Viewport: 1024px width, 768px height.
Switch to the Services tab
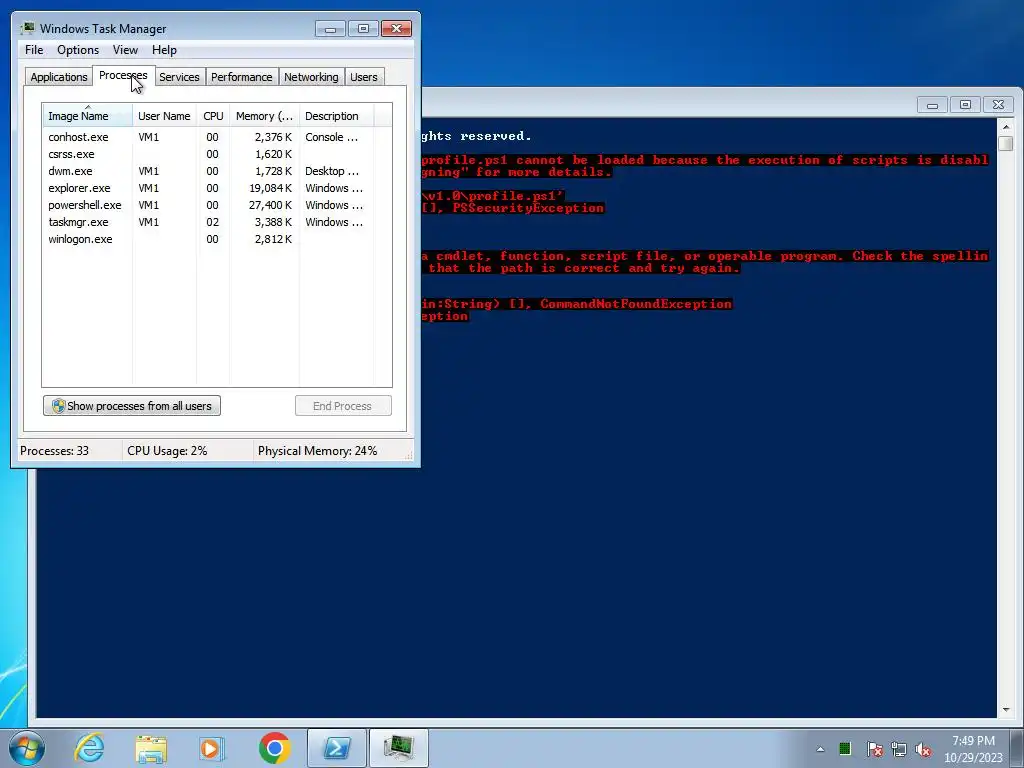(179, 77)
